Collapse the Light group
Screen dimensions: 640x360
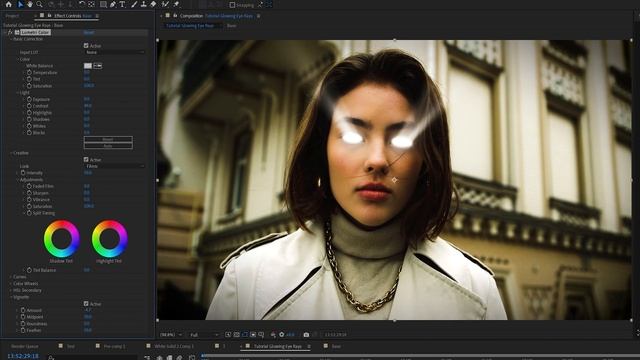pyautogui.click(x=18, y=93)
